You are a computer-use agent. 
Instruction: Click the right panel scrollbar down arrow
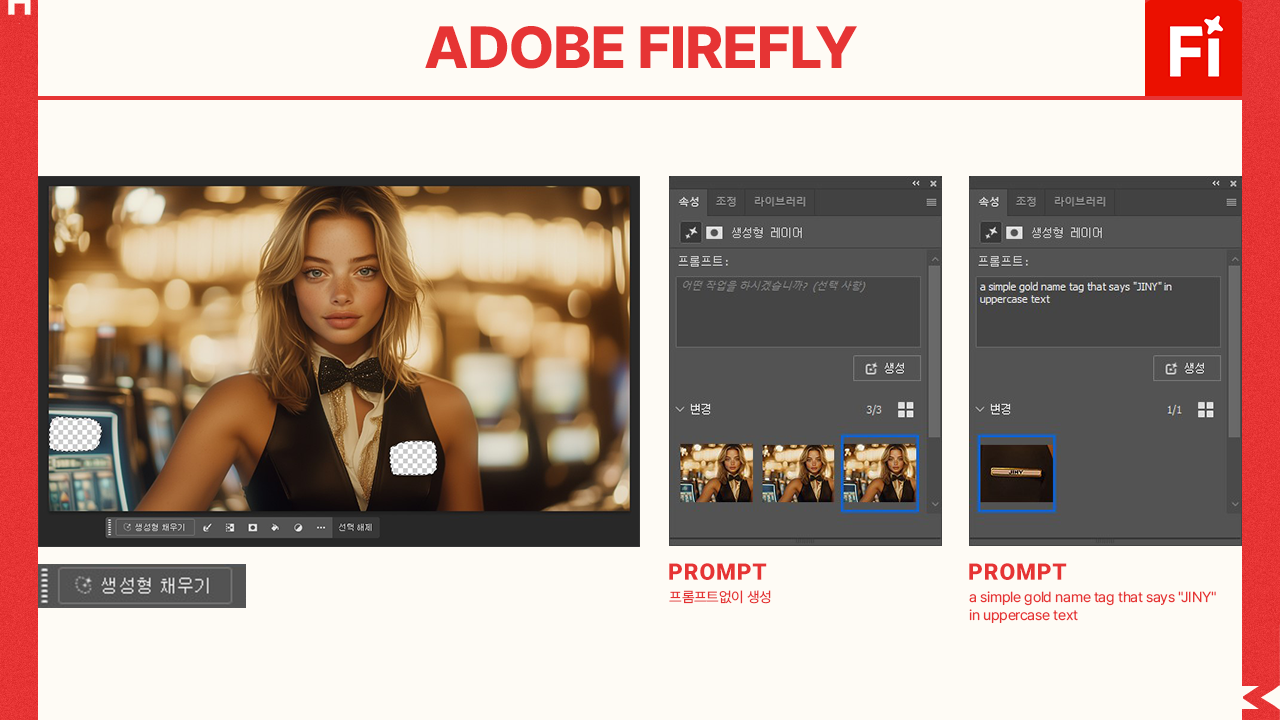pyautogui.click(x=1235, y=505)
